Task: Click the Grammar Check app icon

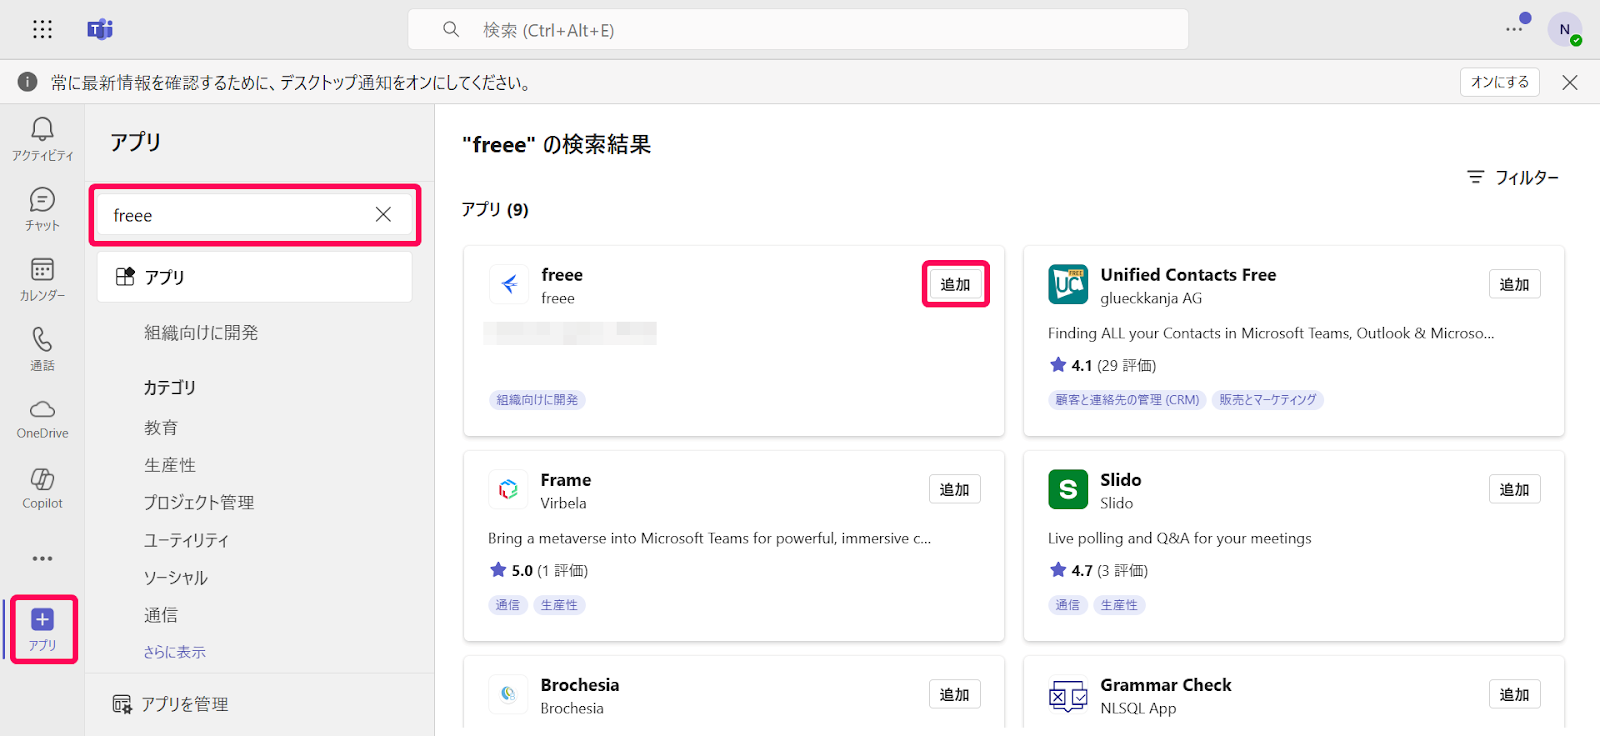Action: pos(1068,694)
